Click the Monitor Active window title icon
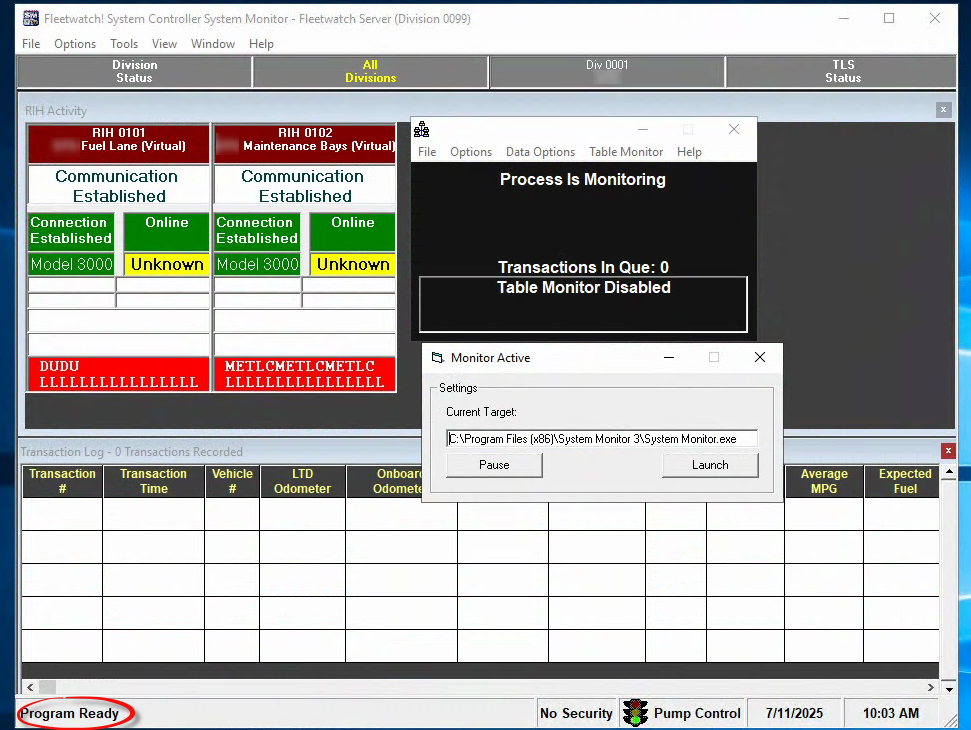The image size is (971, 730). [438, 358]
